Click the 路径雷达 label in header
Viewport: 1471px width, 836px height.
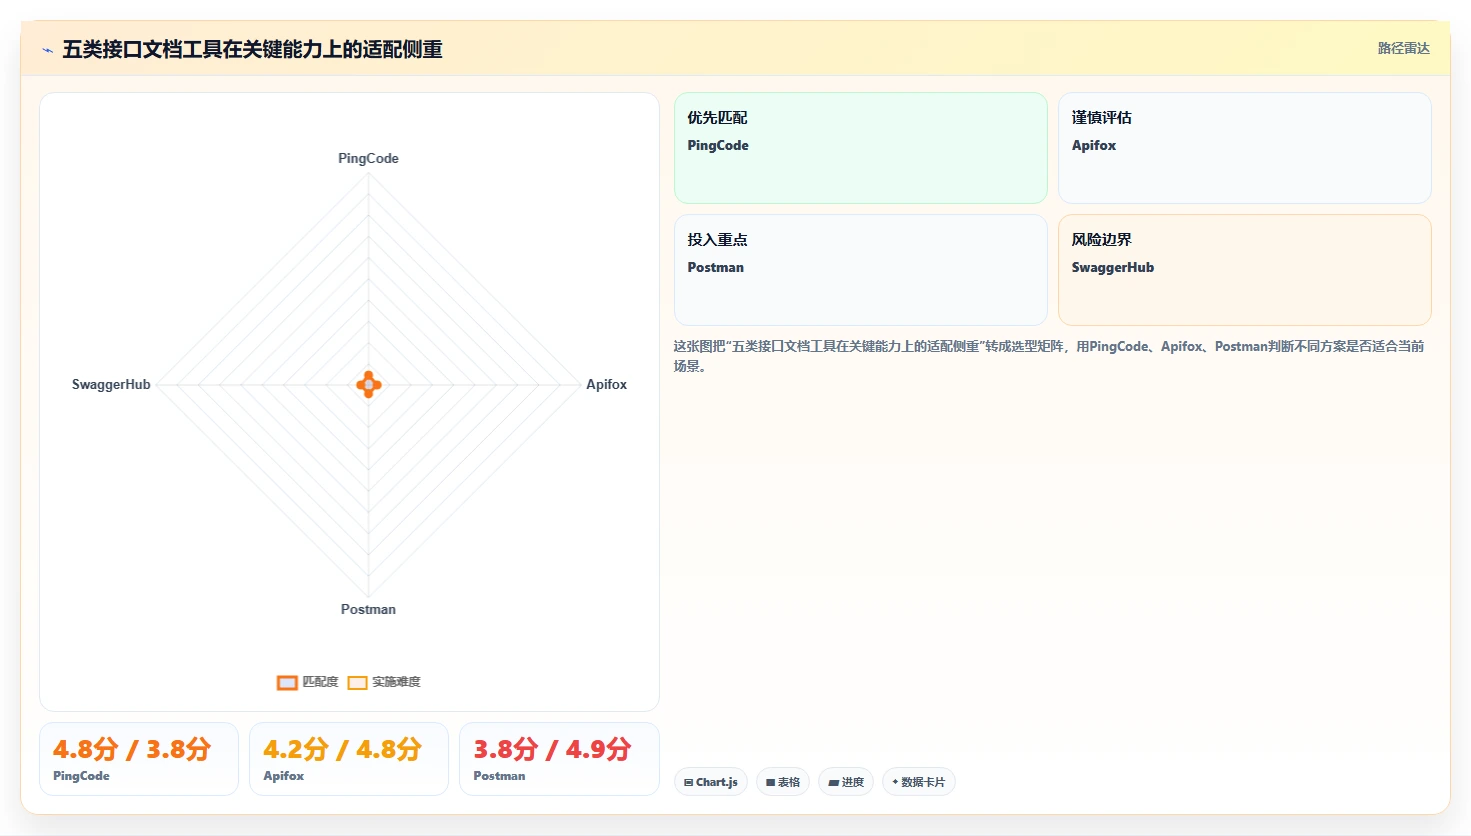point(1403,48)
